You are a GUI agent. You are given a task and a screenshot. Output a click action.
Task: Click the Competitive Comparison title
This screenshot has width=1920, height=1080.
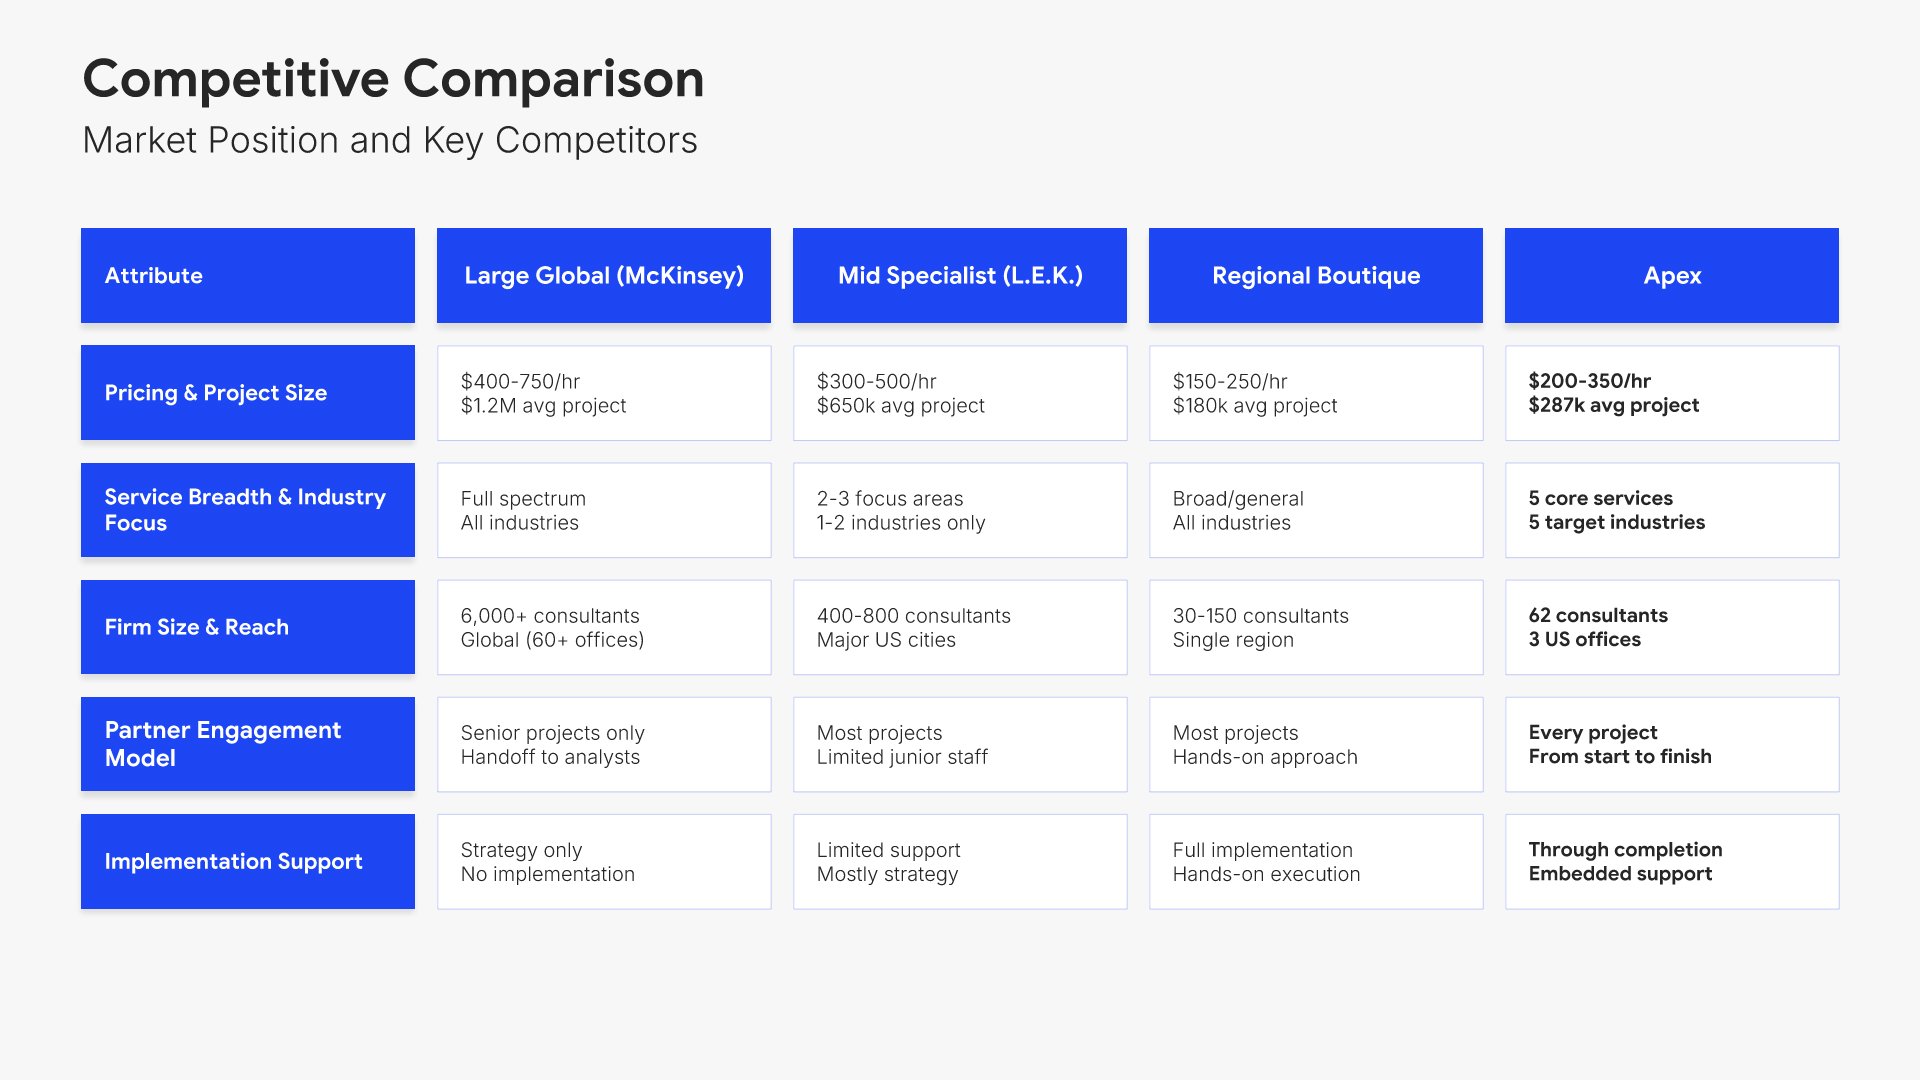point(393,79)
